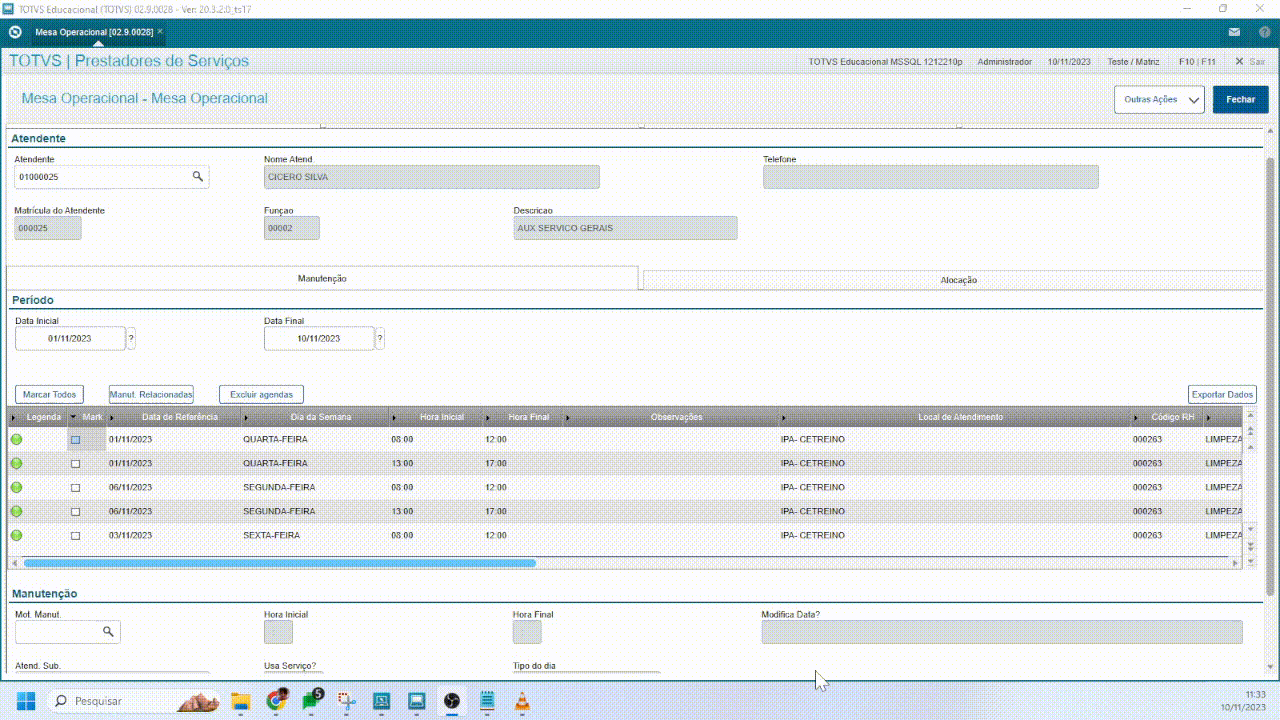Image resolution: width=1280 pixels, height=720 pixels.
Task: Click the F10 | F11 shortcut item
Action: pos(1197,62)
